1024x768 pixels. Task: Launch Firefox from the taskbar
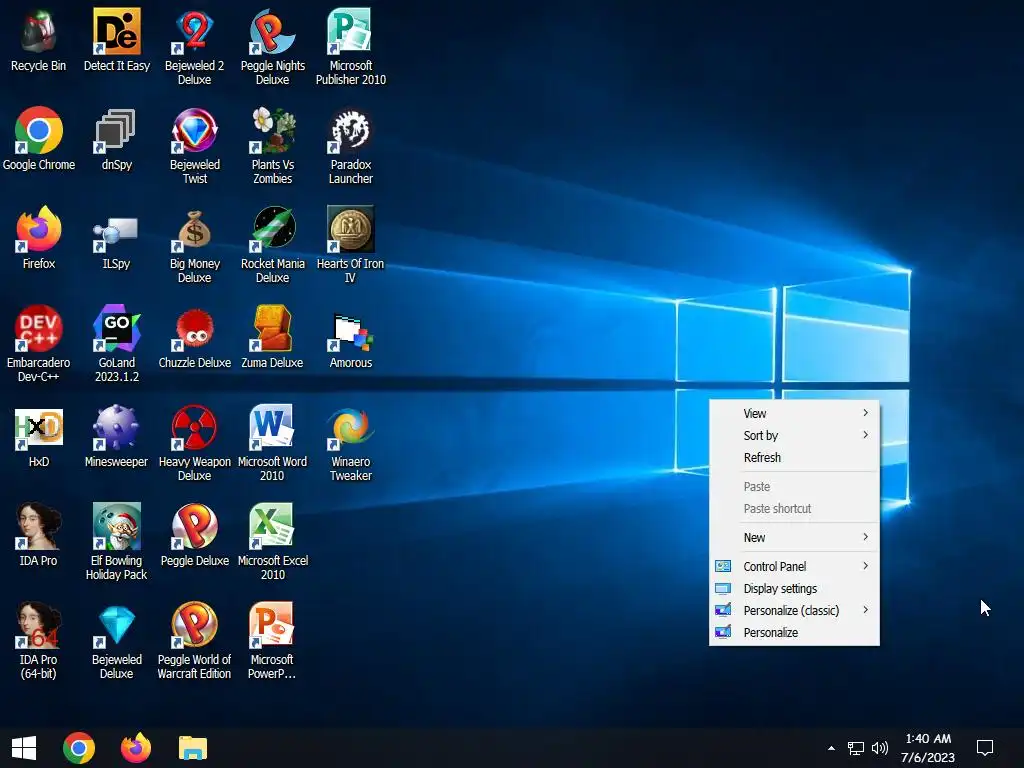[136, 748]
